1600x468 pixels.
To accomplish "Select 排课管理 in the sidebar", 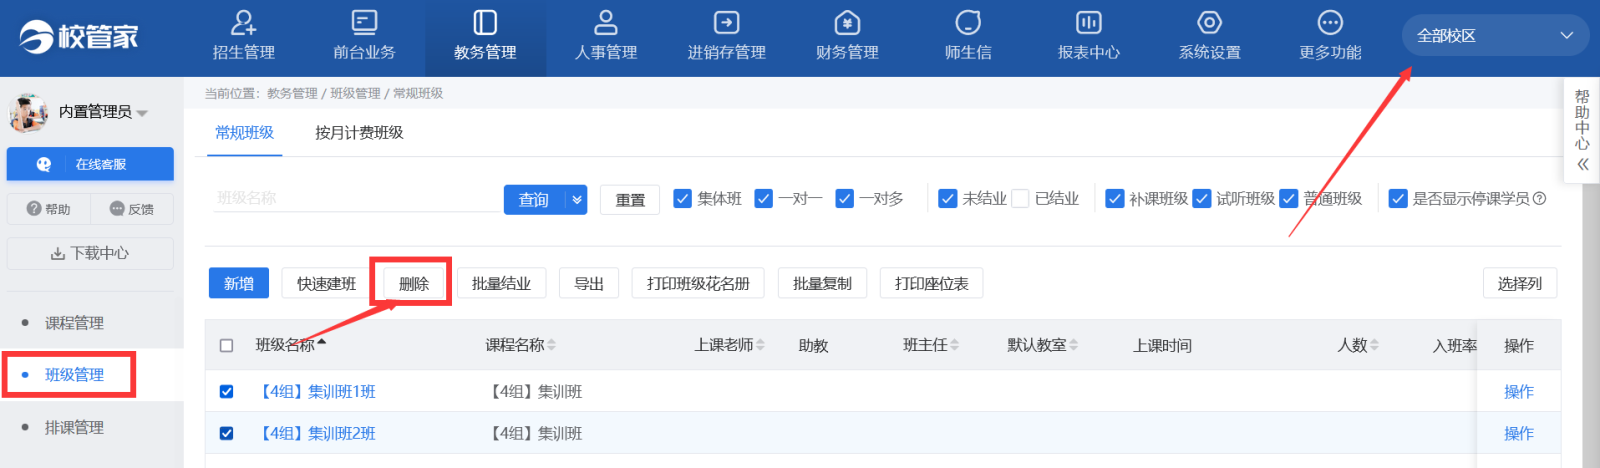I will (74, 427).
